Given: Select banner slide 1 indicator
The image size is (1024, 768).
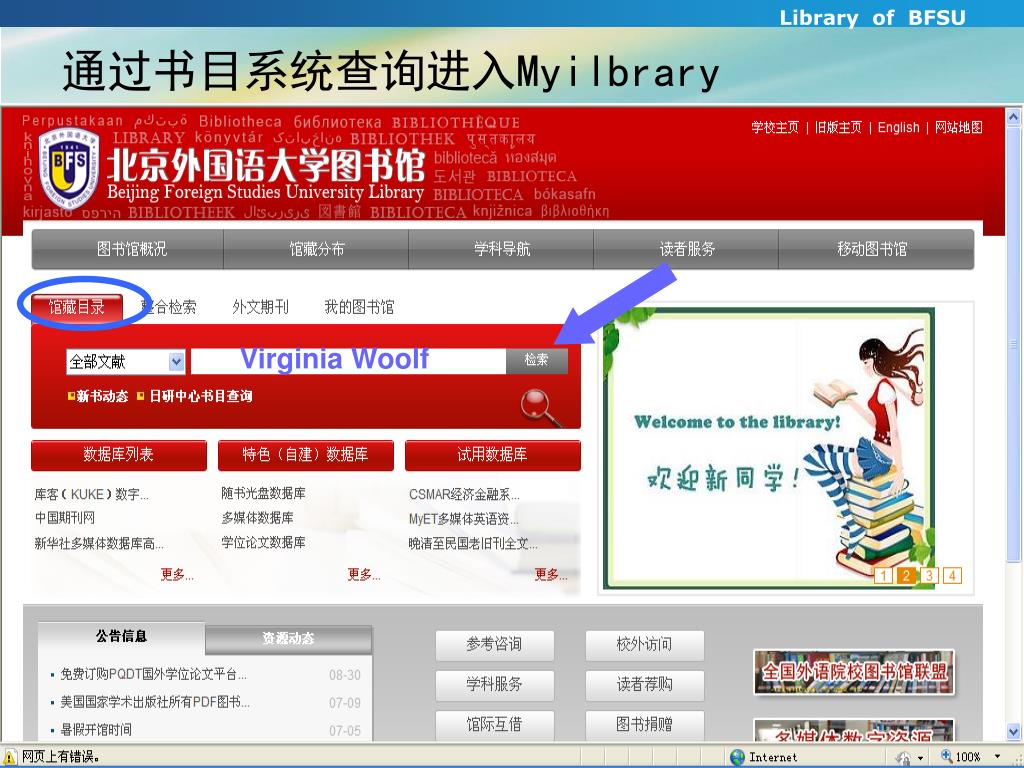Looking at the screenshot, I should click(883, 575).
